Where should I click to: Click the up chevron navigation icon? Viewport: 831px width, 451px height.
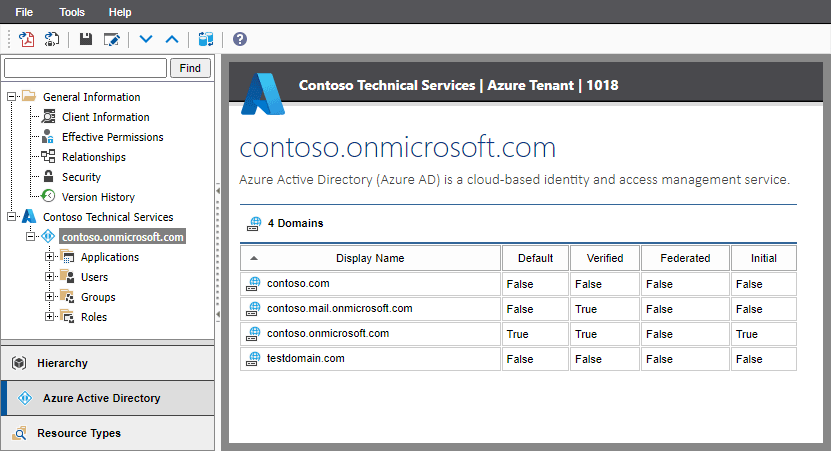pos(172,39)
